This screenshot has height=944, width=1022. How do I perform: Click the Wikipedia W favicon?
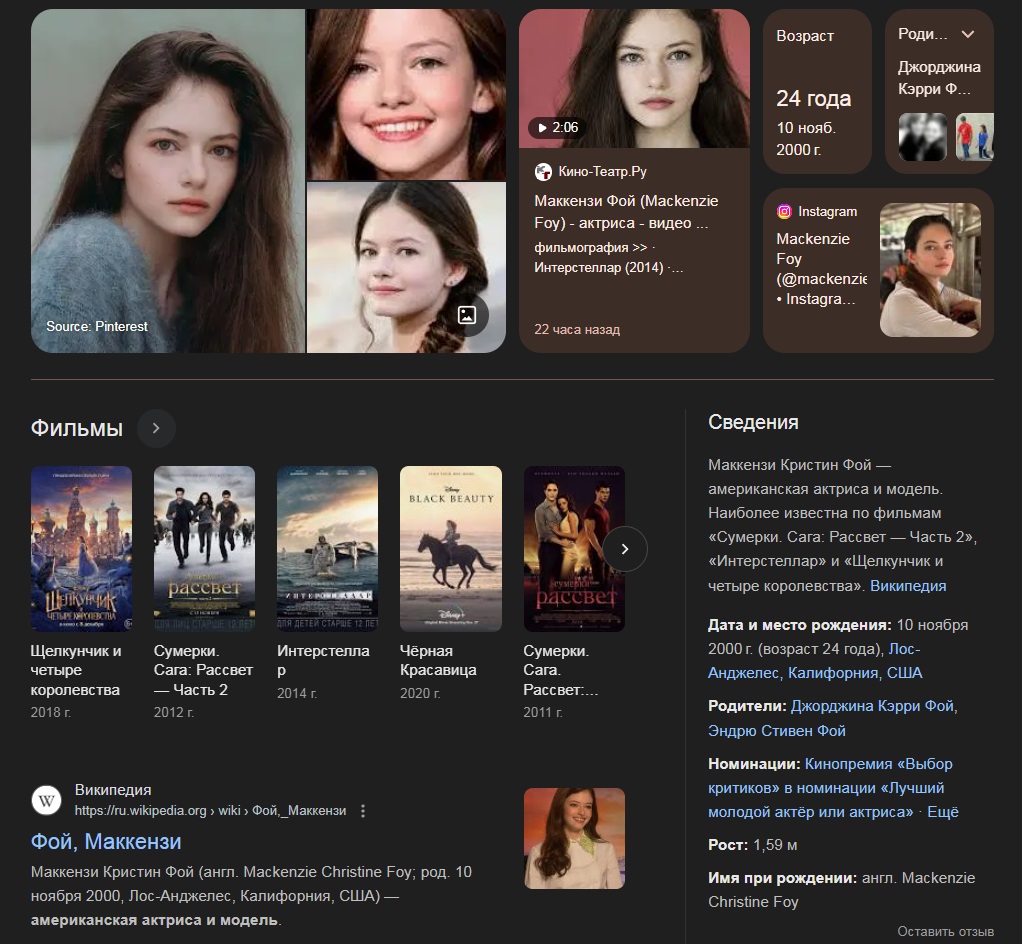point(46,800)
